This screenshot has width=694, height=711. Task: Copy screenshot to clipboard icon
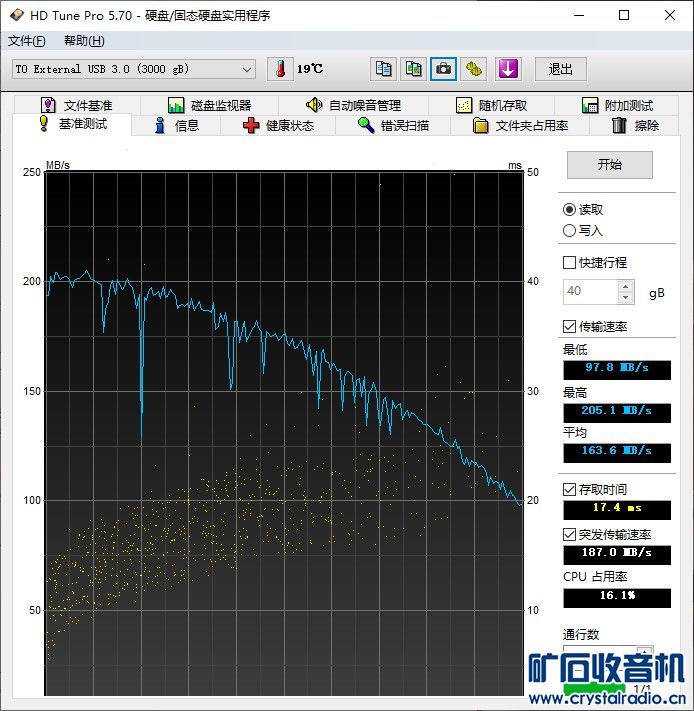(413, 69)
